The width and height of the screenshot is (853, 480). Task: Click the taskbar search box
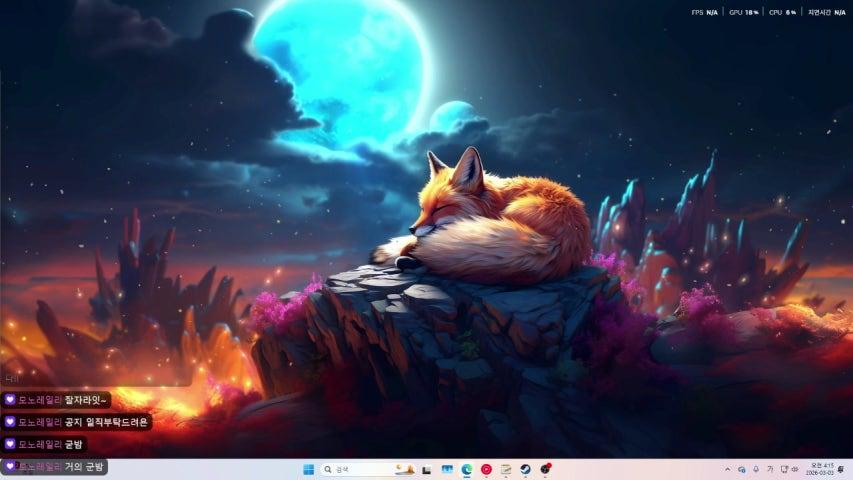368,470
